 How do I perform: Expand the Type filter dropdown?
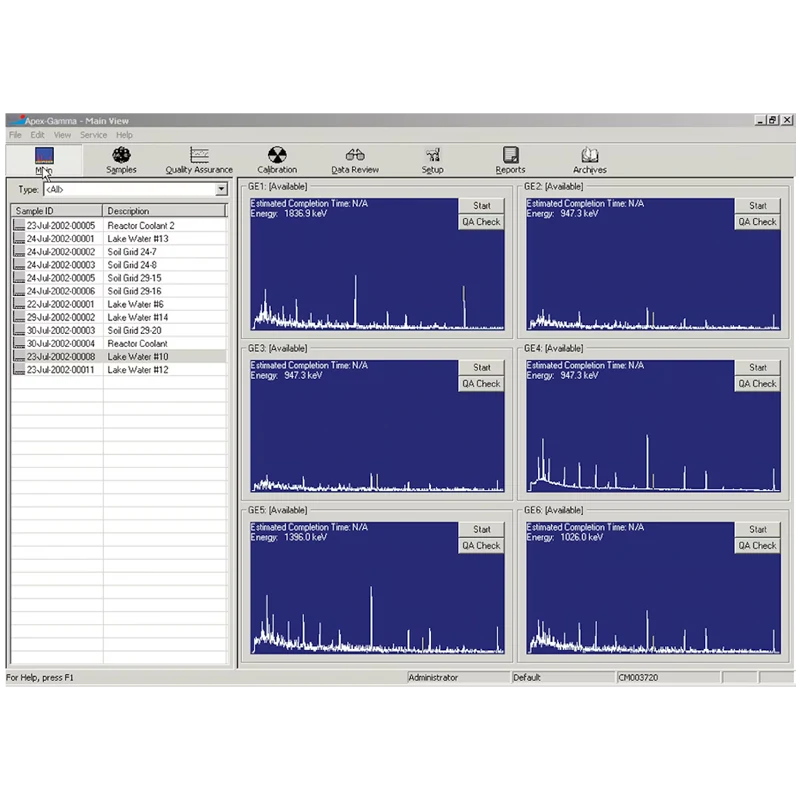221,189
